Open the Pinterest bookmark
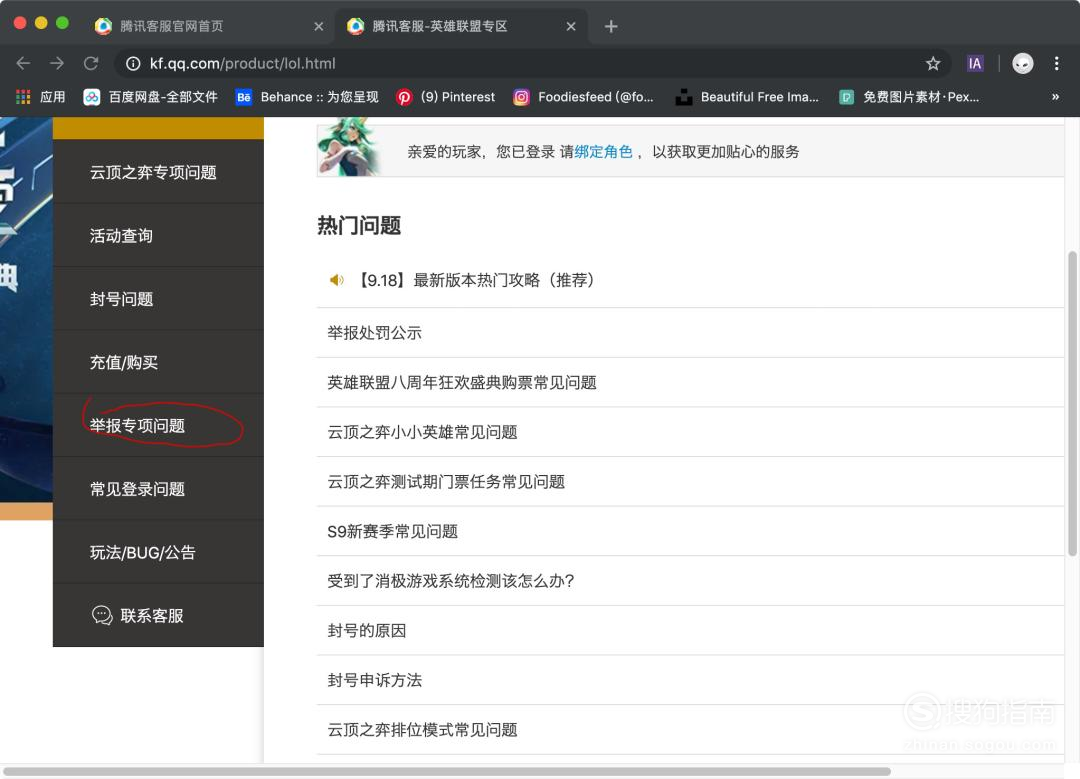The width and height of the screenshot is (1080, 779). [446, 97]
